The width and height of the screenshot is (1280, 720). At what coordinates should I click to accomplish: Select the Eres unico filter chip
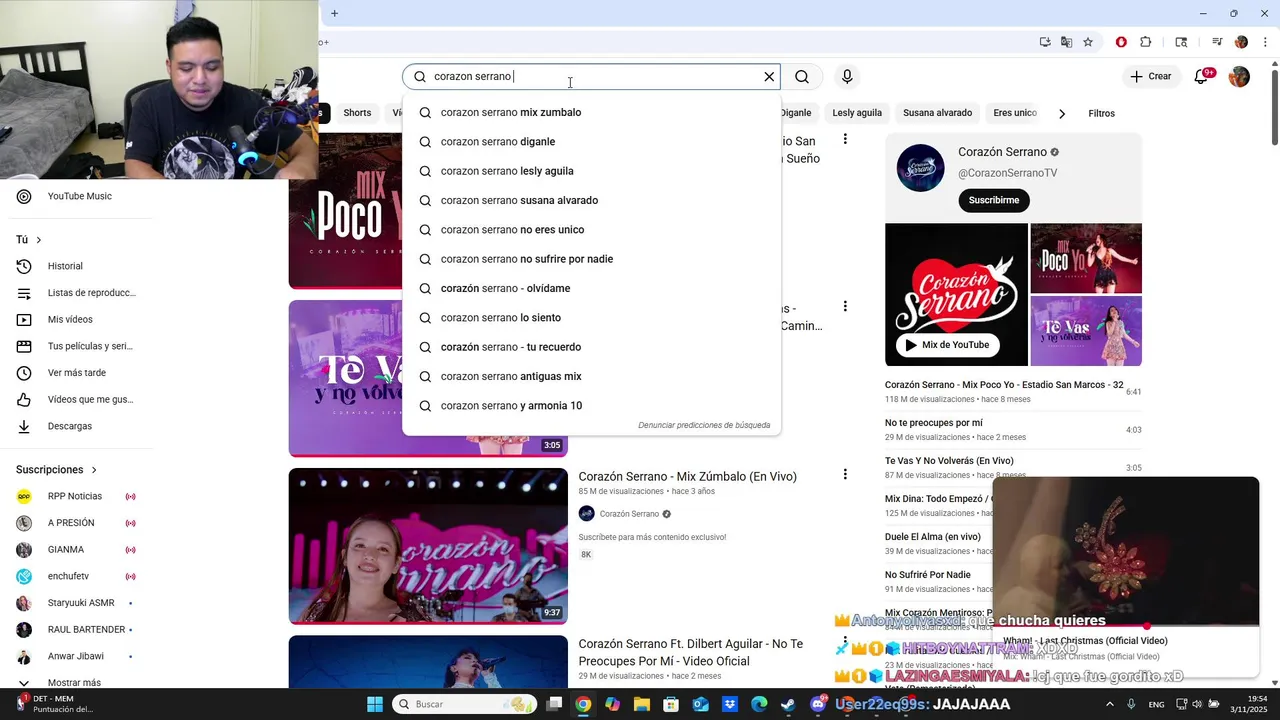(1015, 113)
